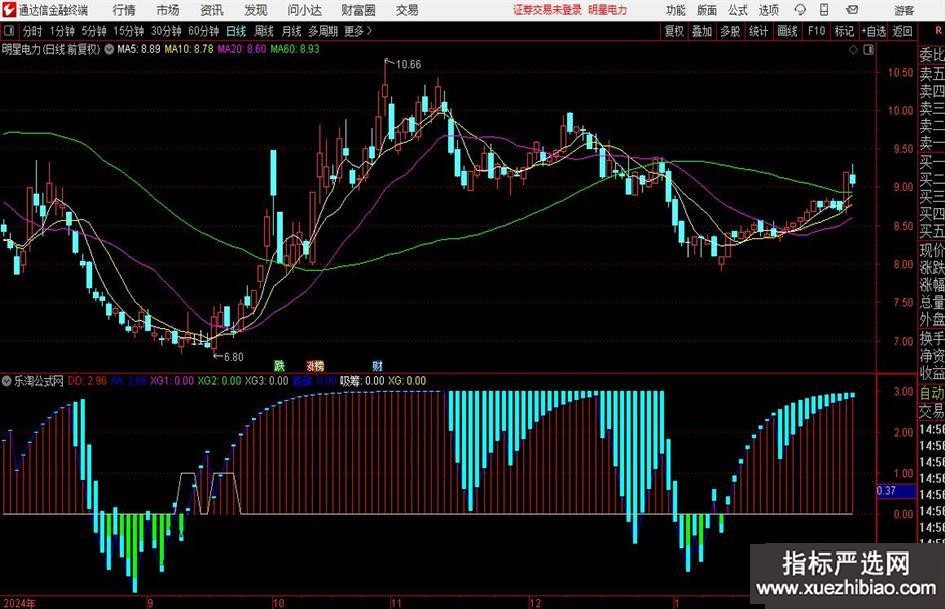The image size is (945, 609).
Task: Switch to 周线 weekly period tab
Action: click(x=263, y=31)
